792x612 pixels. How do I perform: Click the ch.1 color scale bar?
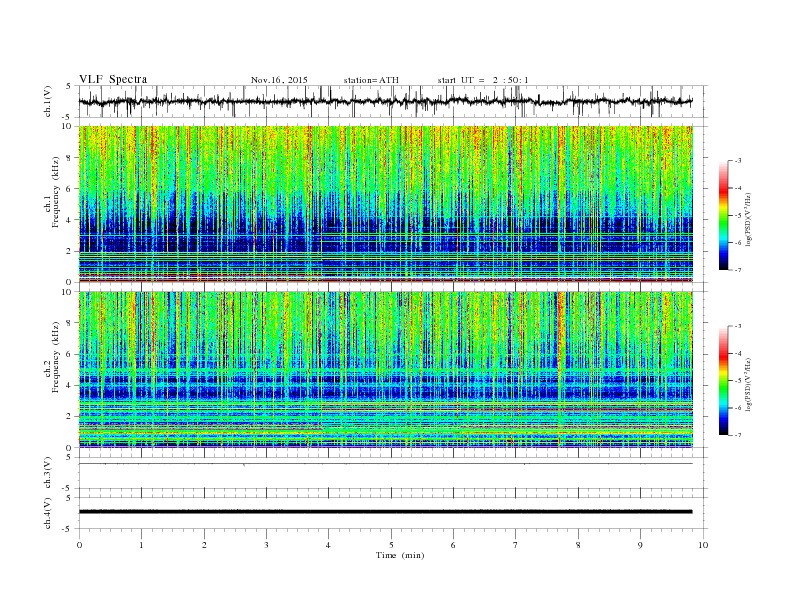coord(723,215)
